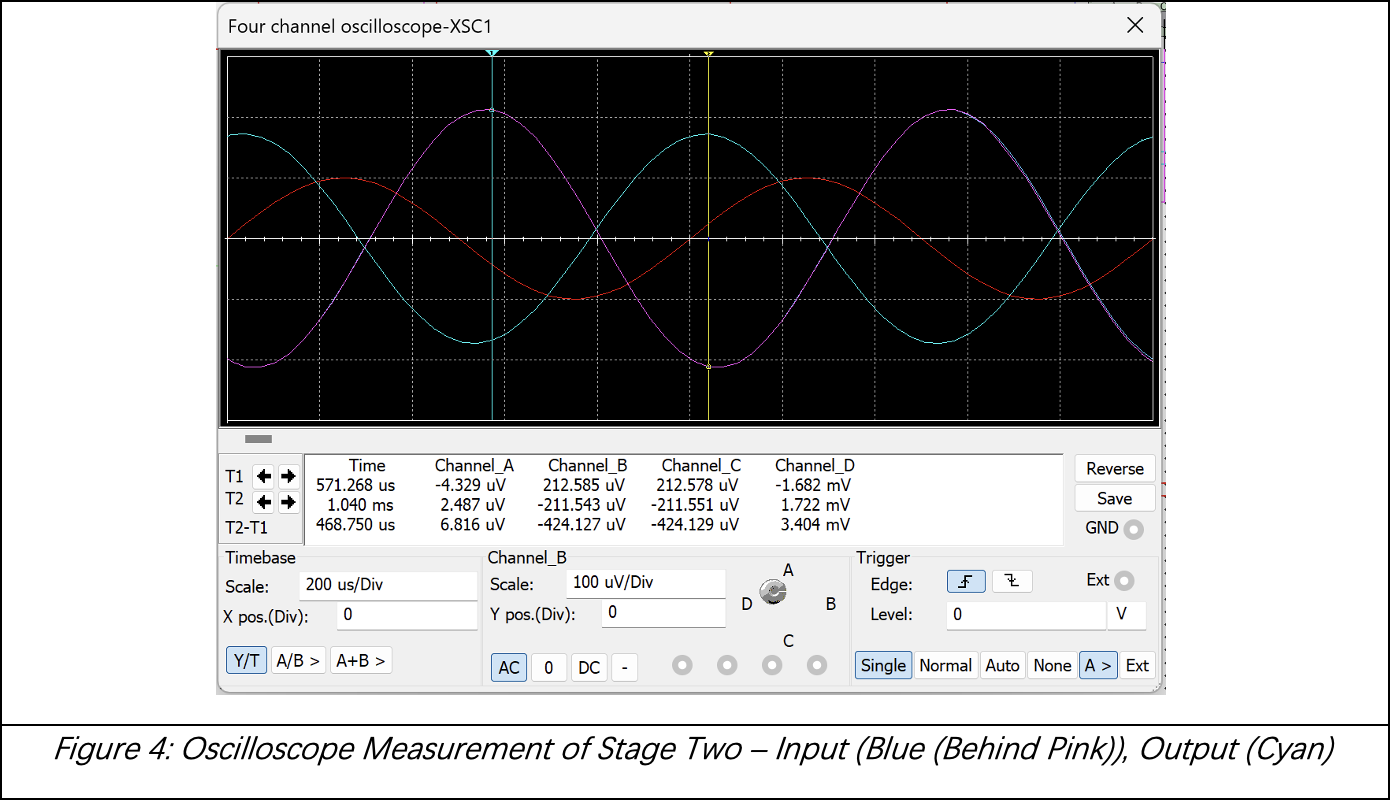This screenshot has width=1392, height=800.
Task: Select Normal trigger mode
Action: [945, 665]
